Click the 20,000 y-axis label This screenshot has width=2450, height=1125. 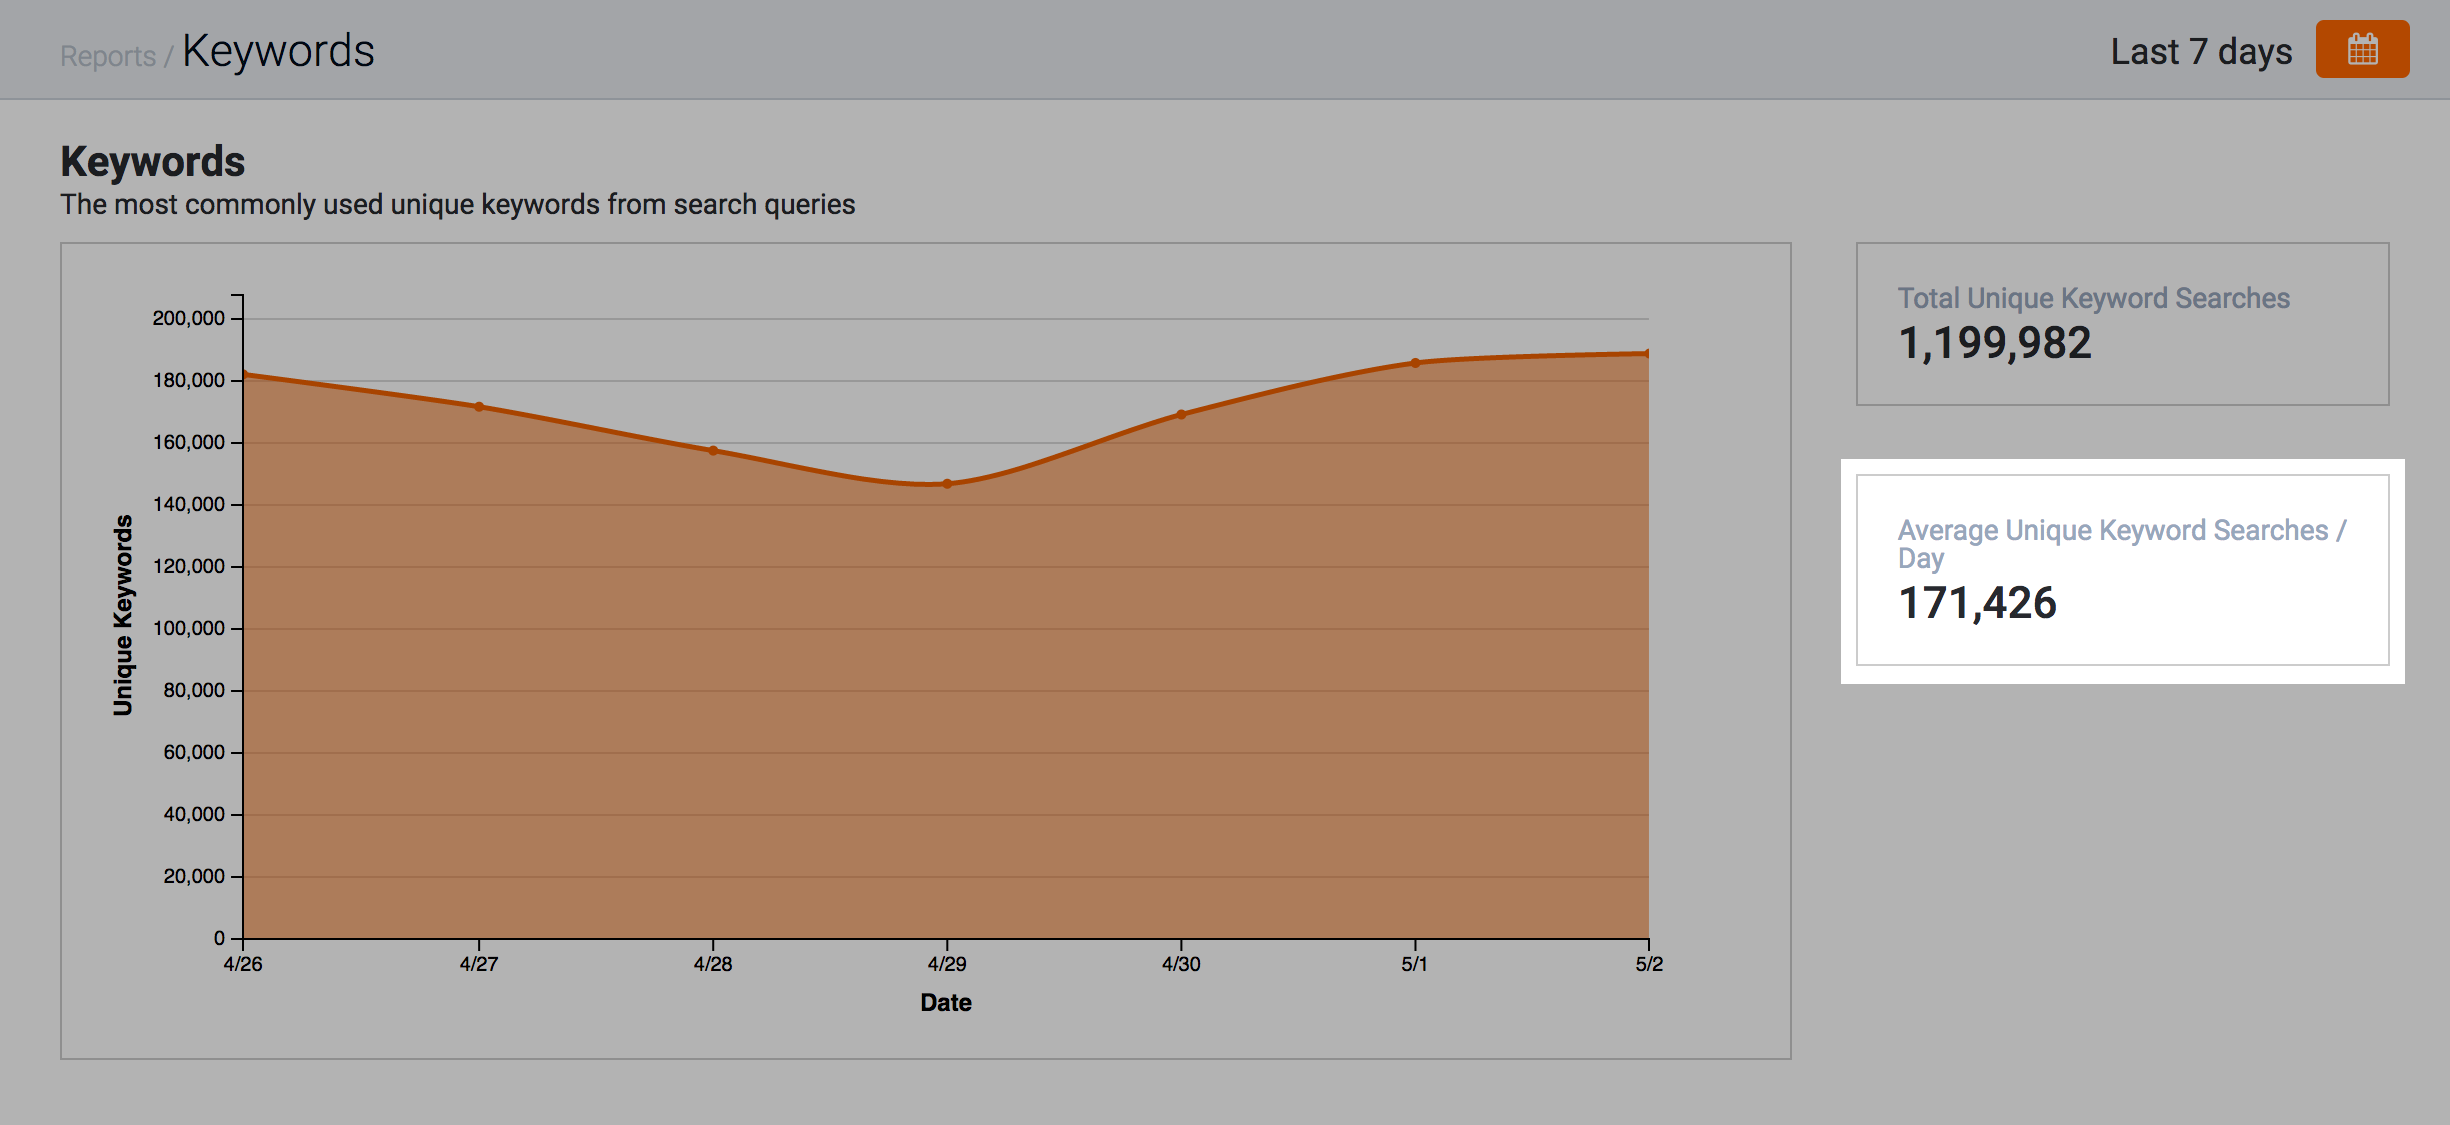click(x=194, y=876)
